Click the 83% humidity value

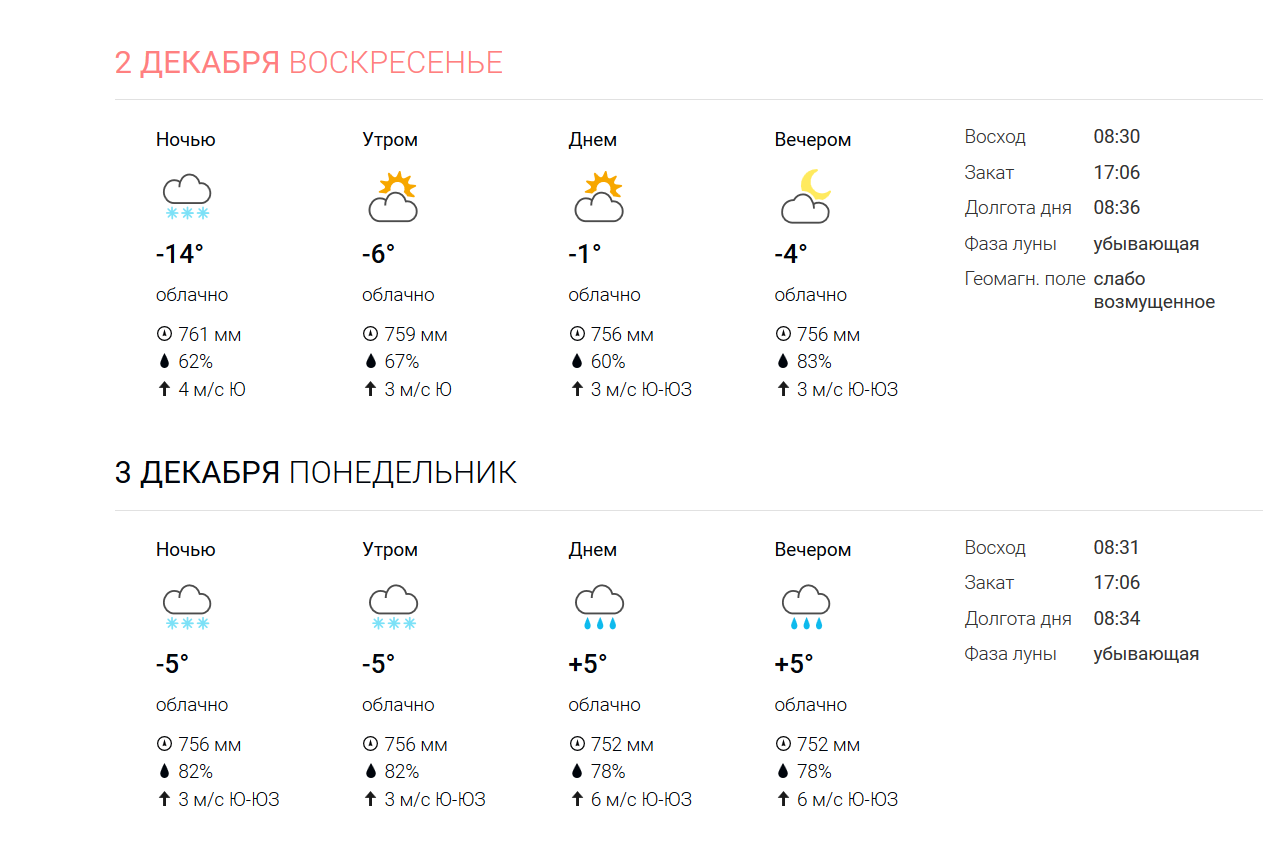[x=814, y=362]
